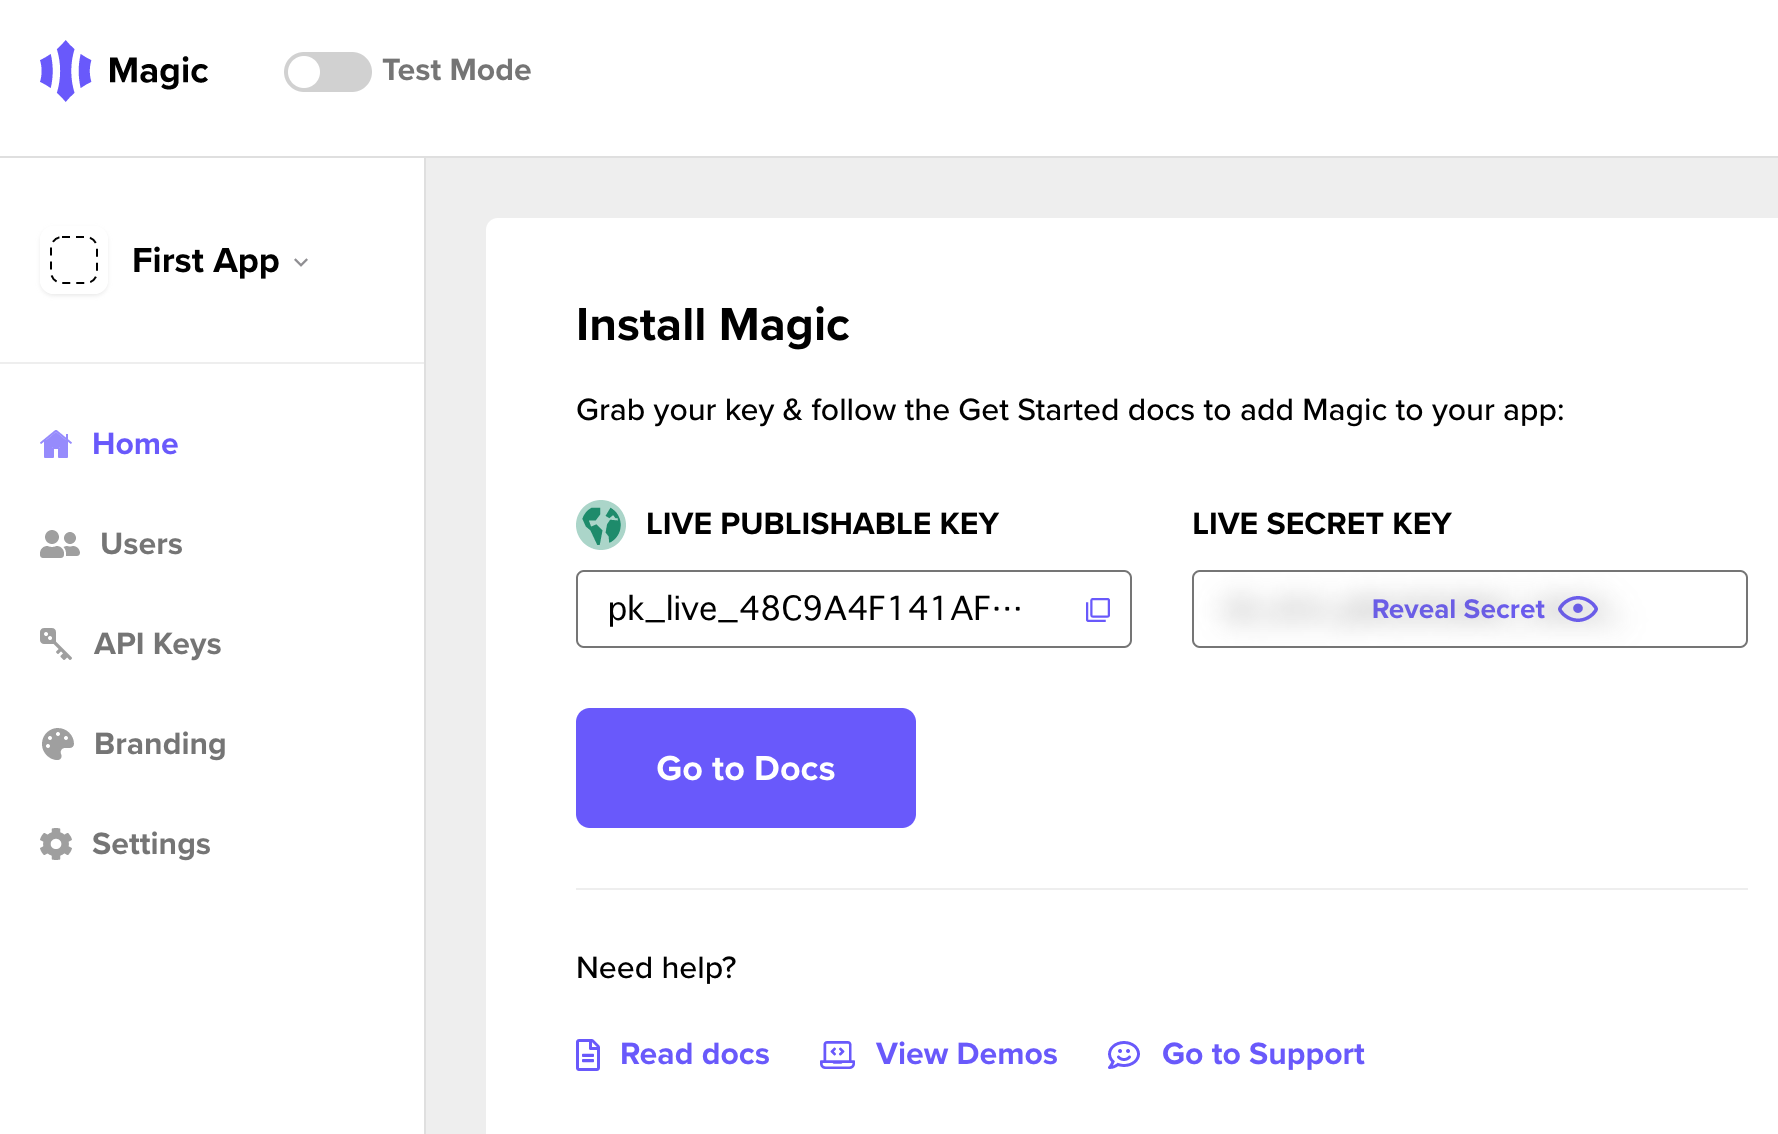Image resolution: width=1778 pixels, height=1134 pixels.
Task: Click the green globe live-key icon
Action: coord(601,525)
